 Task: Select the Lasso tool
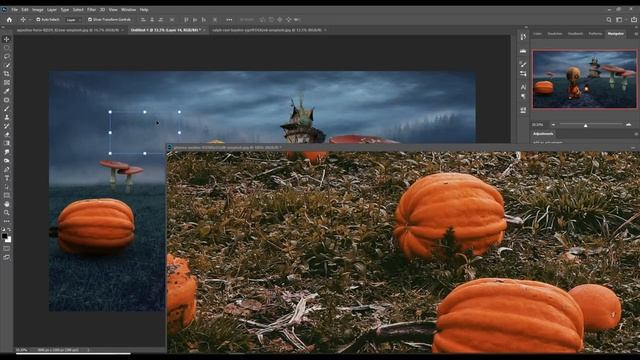pos(7,56)
